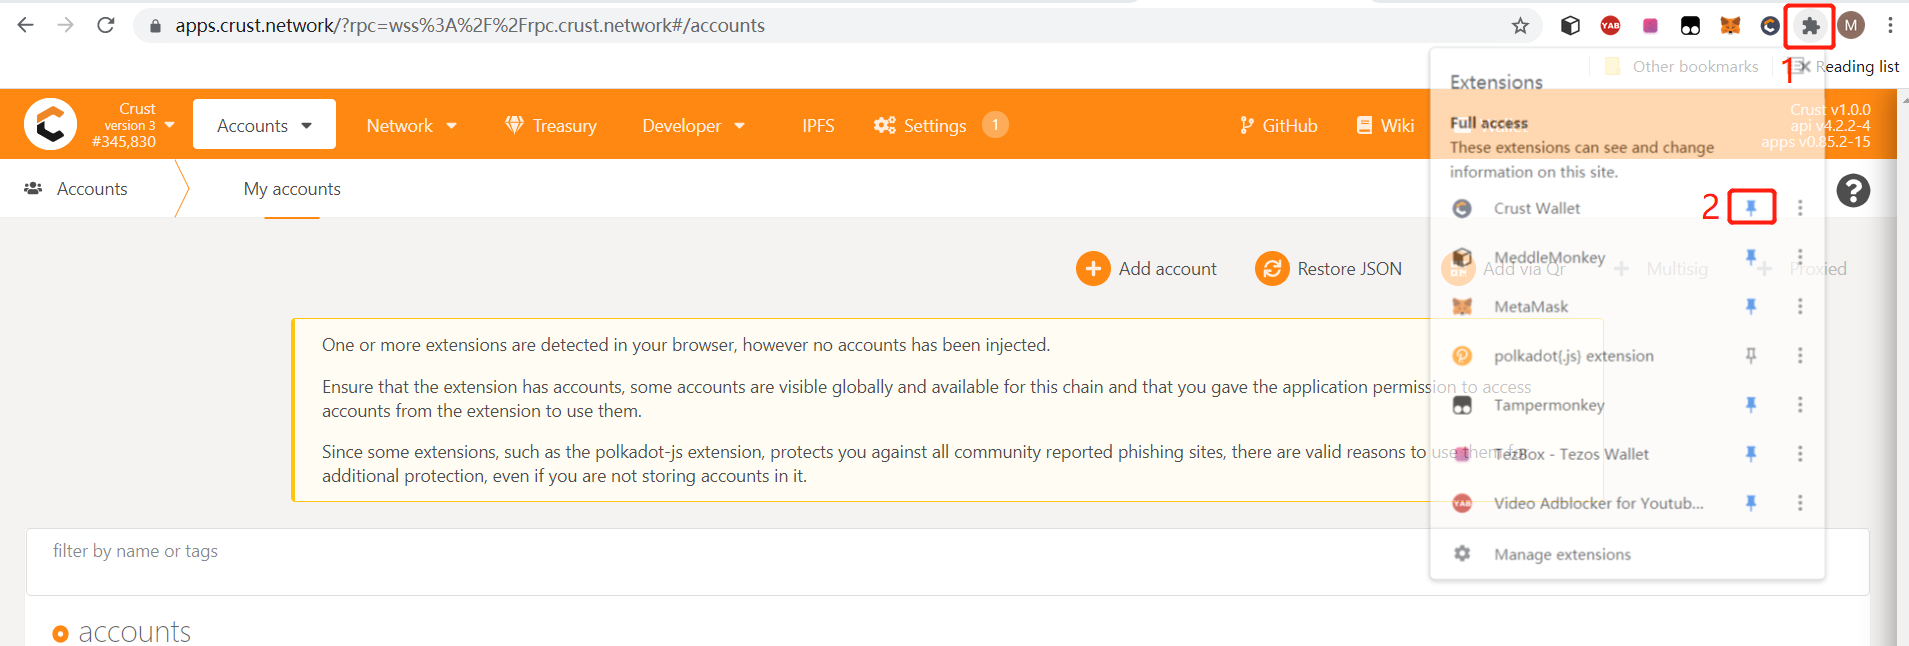
Task: Select TezBox - Tezos Wallet extension entry
Action: [x=1571, y=454]
